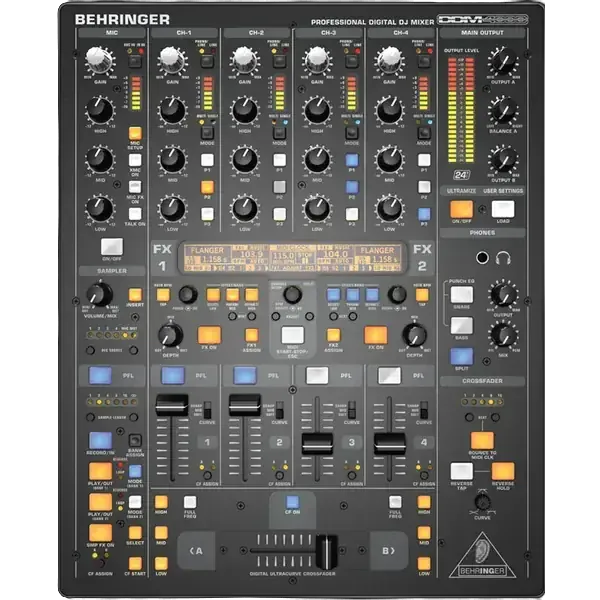Click the channel 3 volume fader
Screen dimensions: 600x600
(x=317, y=443)
